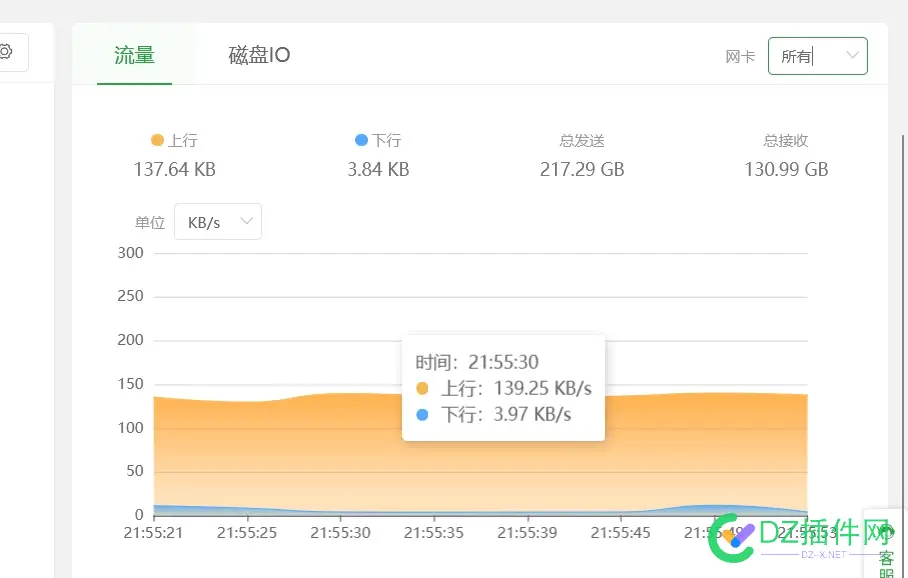Click the tooltip 上行 139.25 KB/s line
This screenshot has height=578, width=908.
coord(504,388)
